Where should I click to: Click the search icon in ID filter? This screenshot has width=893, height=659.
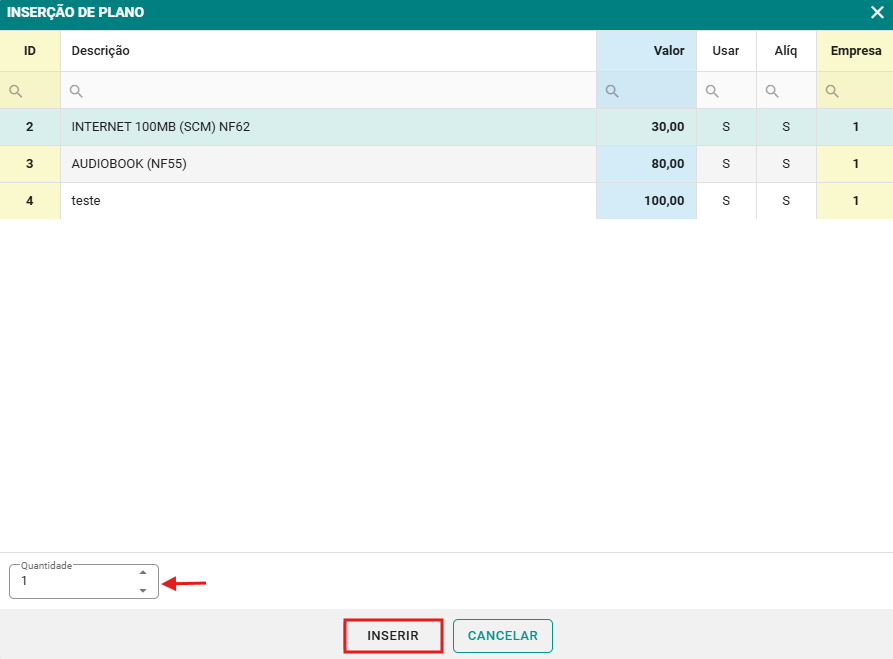pyautogui.click(x=15, y=91)
